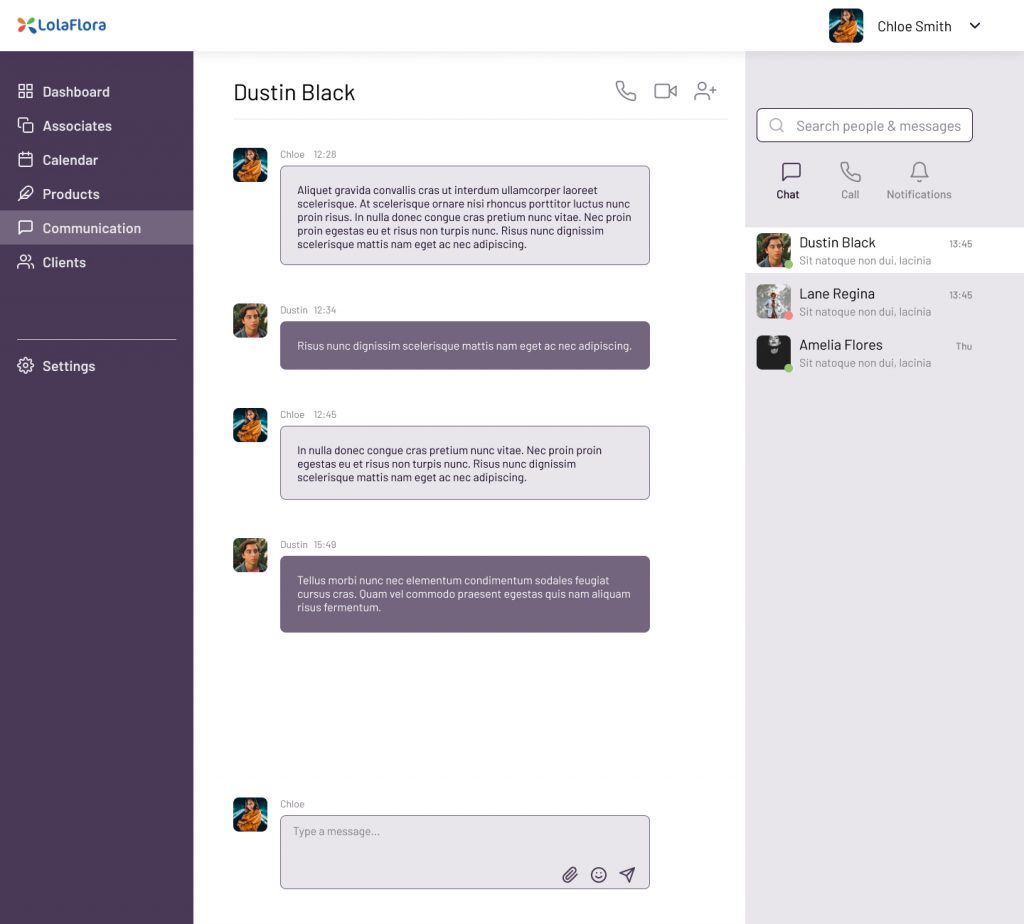This screenshot has width=1024, height=924.
Task: Select the Chat tab
Action: tap(789, 181)
